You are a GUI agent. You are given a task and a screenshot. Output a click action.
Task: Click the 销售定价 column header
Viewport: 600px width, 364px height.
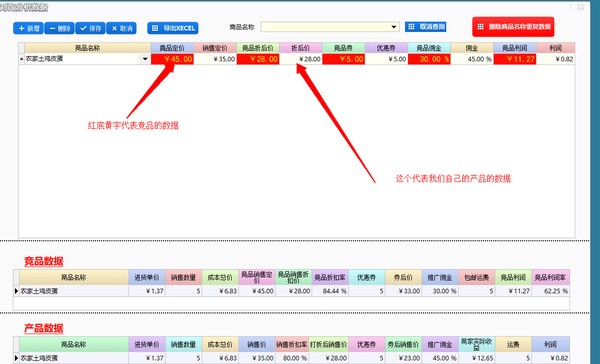(x=215, y=48)
